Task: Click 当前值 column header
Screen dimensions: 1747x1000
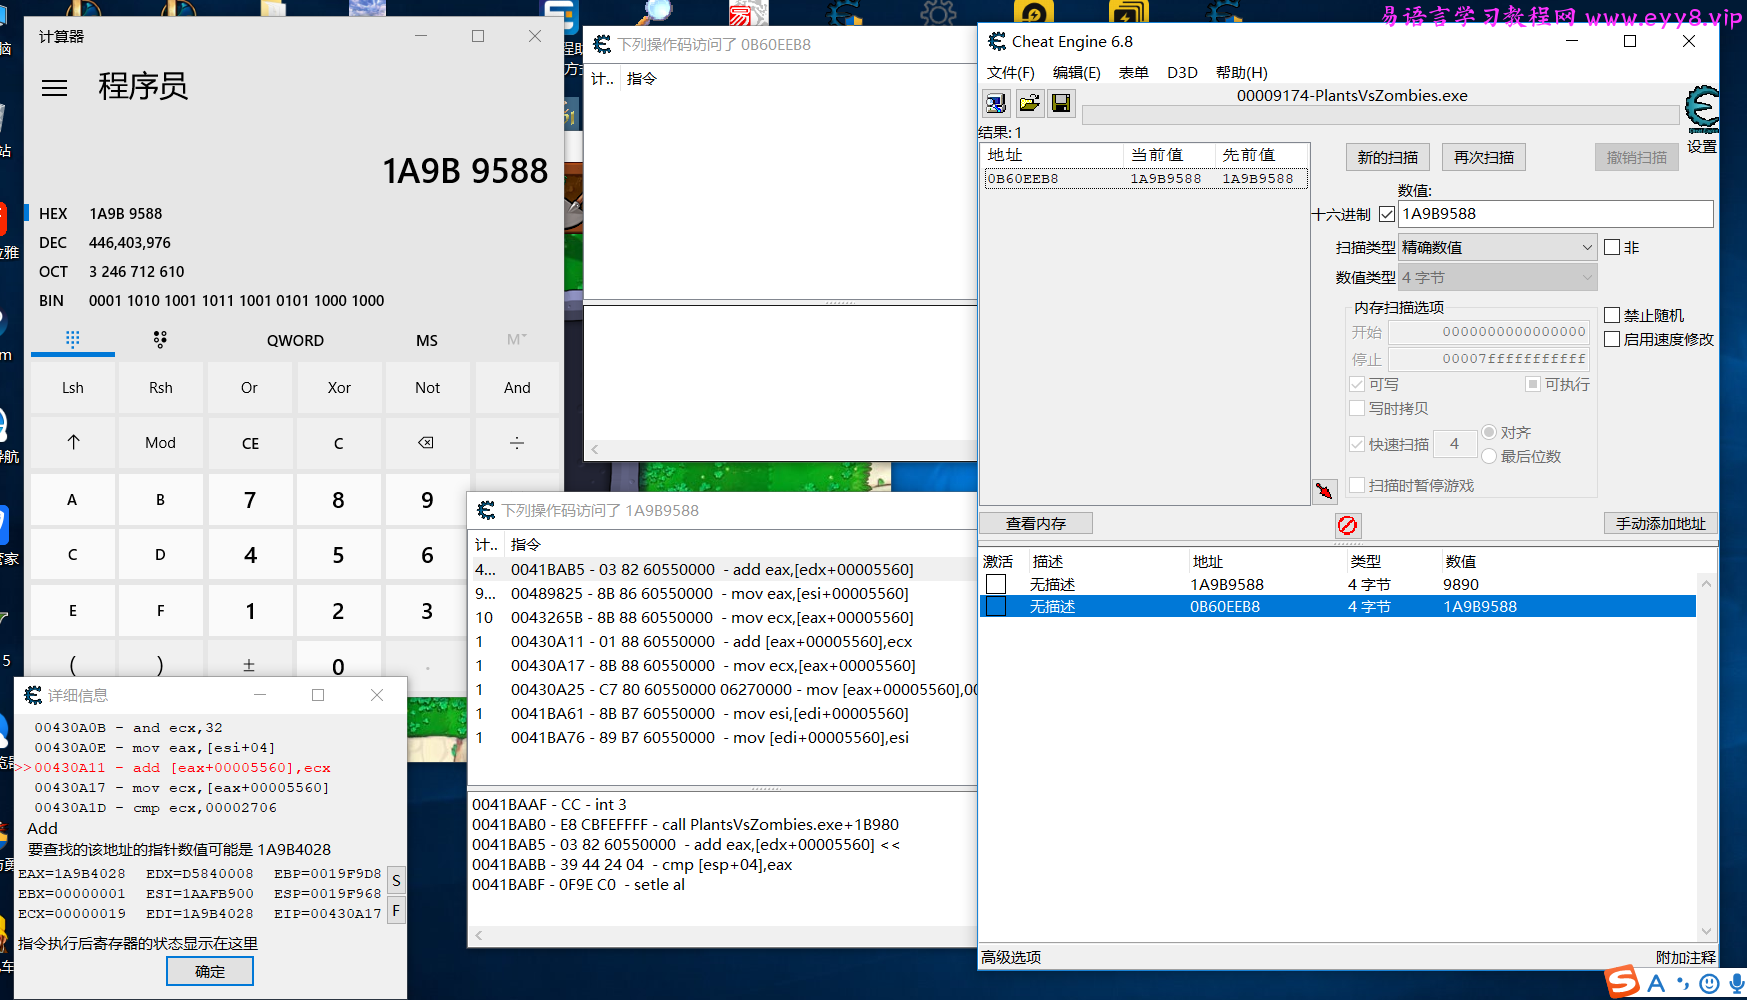Action: (x=1169, y=155)
